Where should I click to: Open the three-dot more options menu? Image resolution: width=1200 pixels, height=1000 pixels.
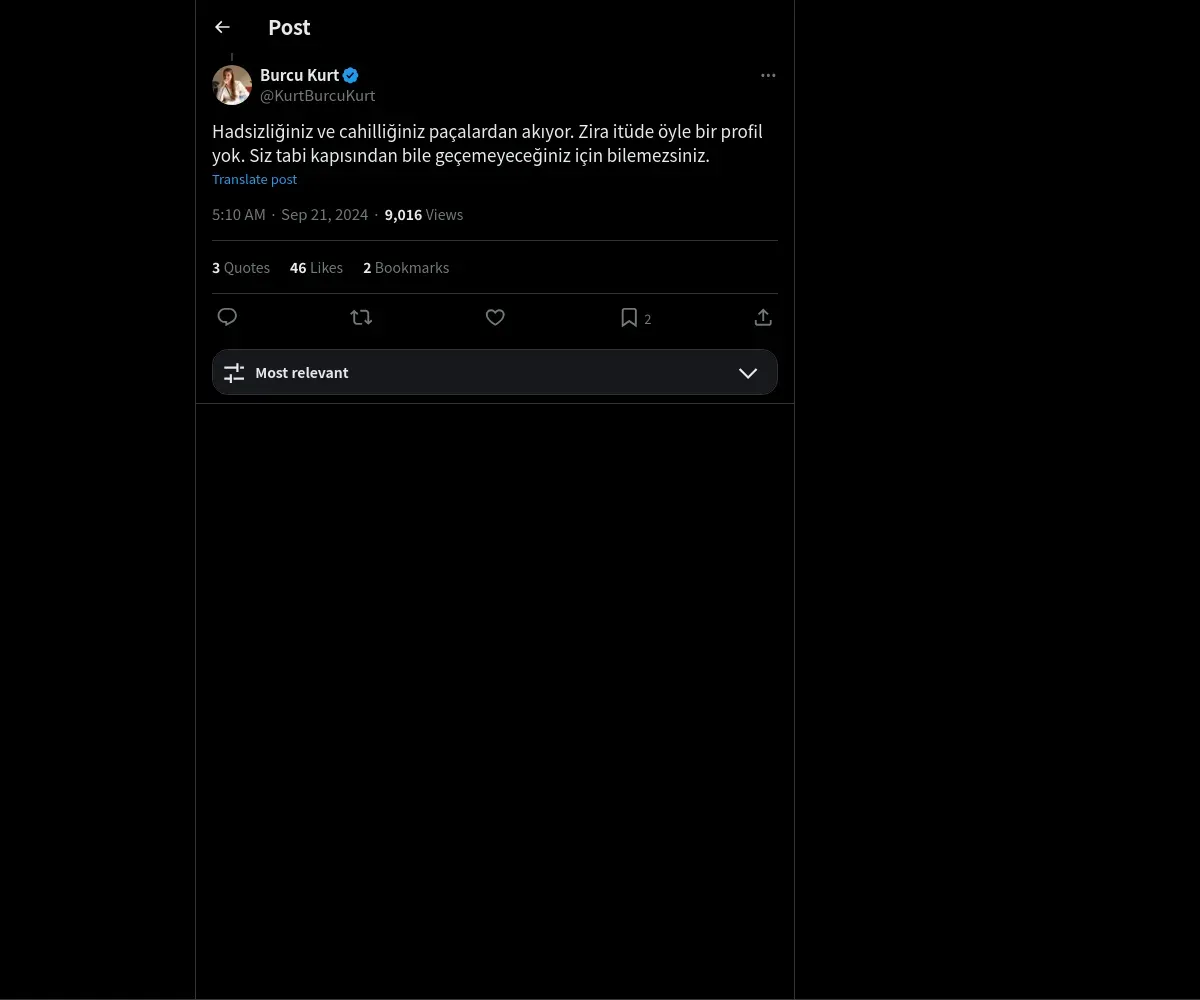(768, 75)
